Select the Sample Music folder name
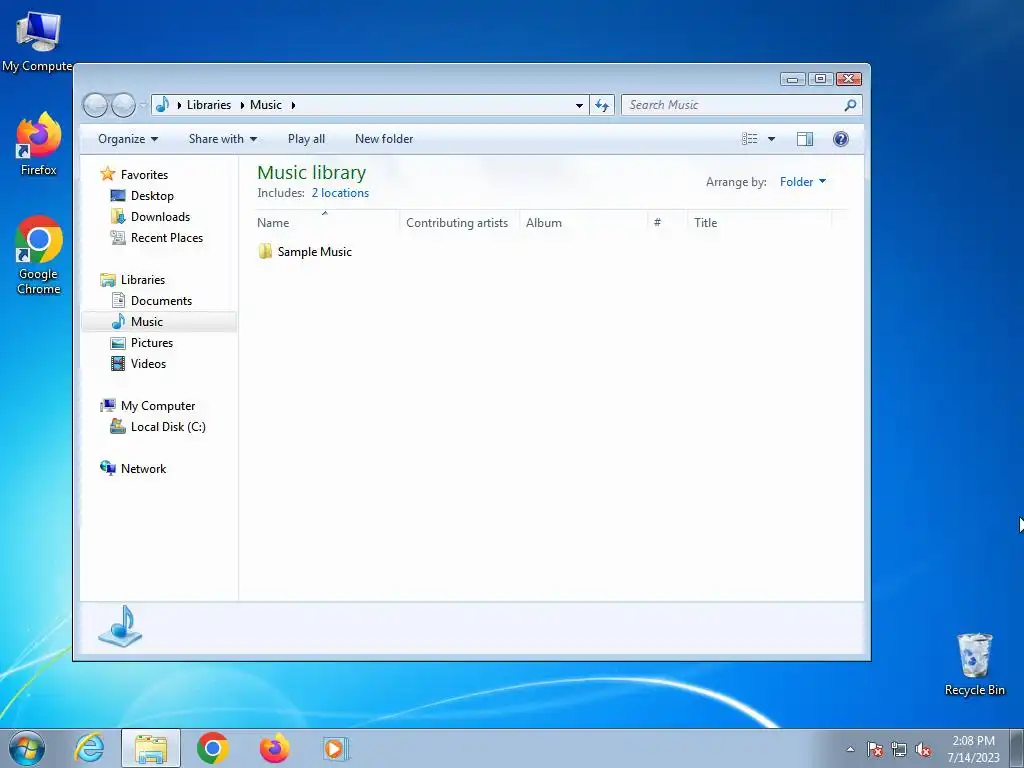 (315, 251)
